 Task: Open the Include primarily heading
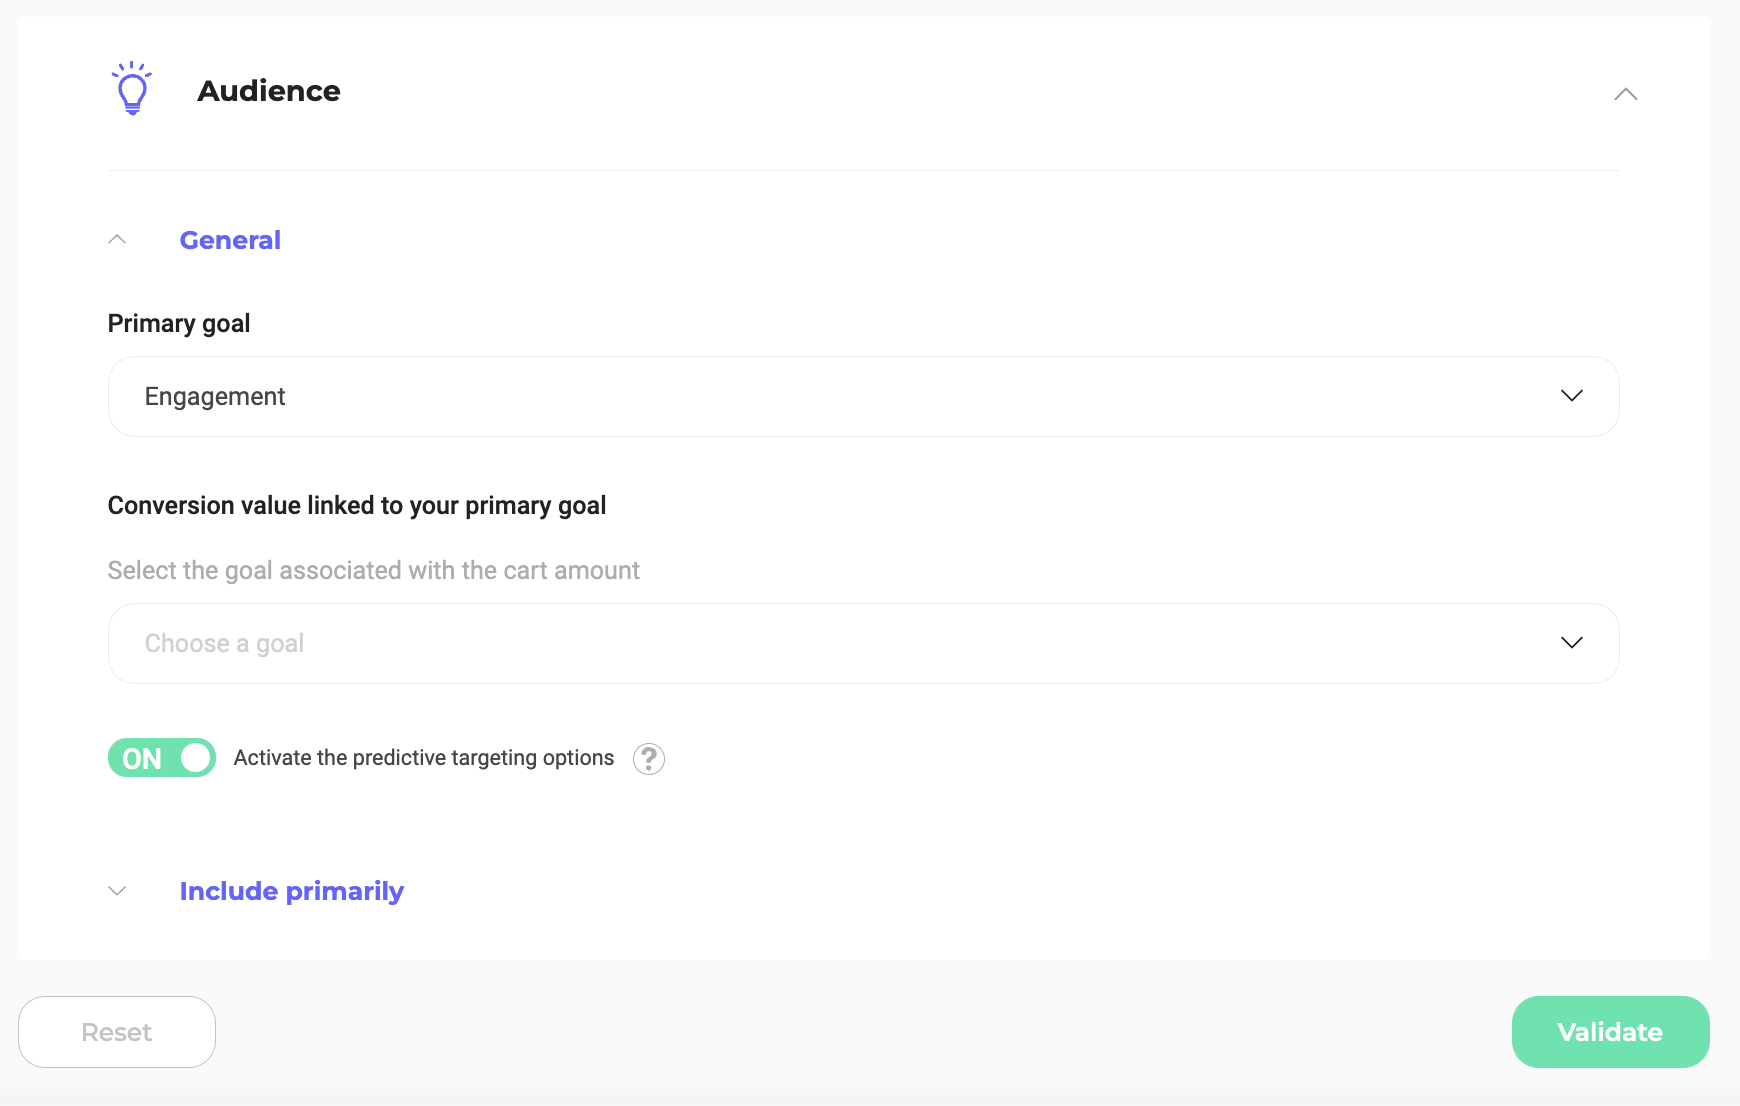point(292,891)
